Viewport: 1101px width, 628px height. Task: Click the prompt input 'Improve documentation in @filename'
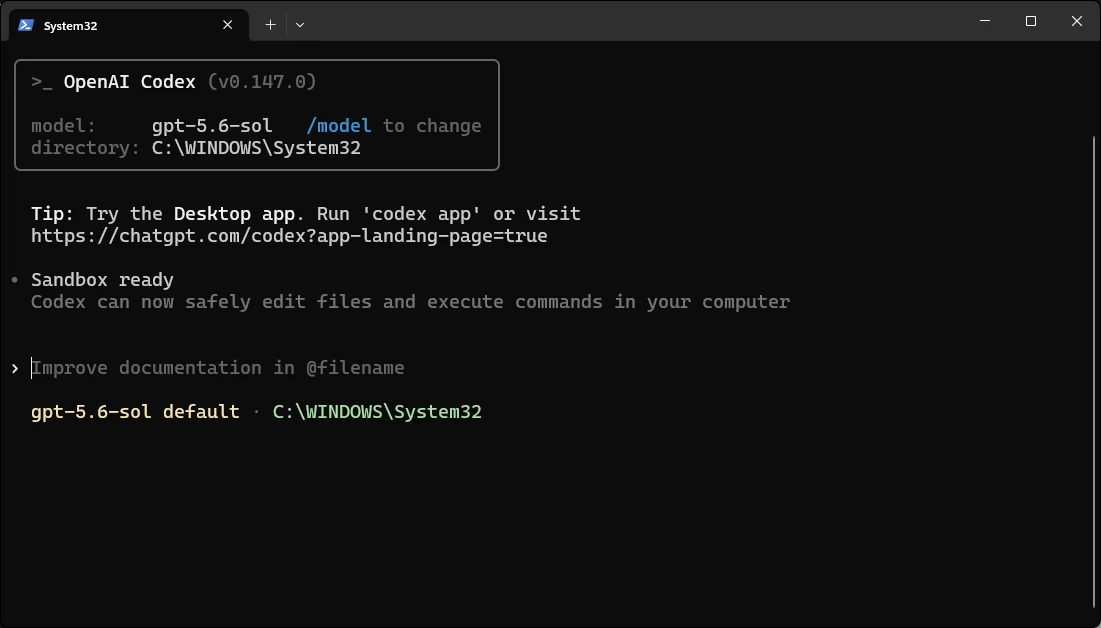pos(218,368)
